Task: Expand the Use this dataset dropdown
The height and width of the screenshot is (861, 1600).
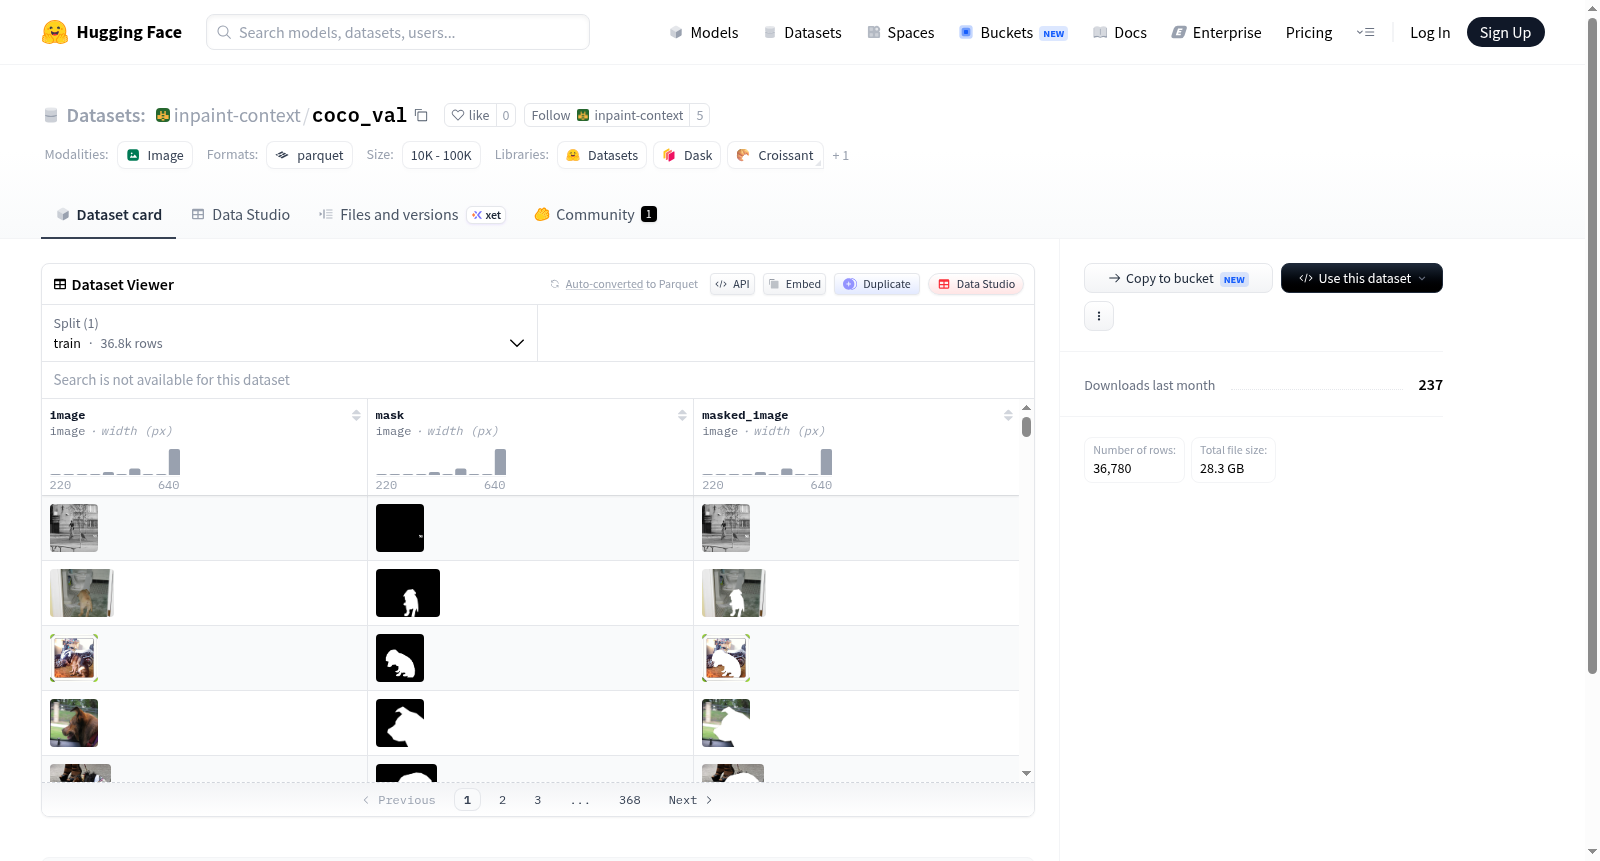Action: point(1361,278)
